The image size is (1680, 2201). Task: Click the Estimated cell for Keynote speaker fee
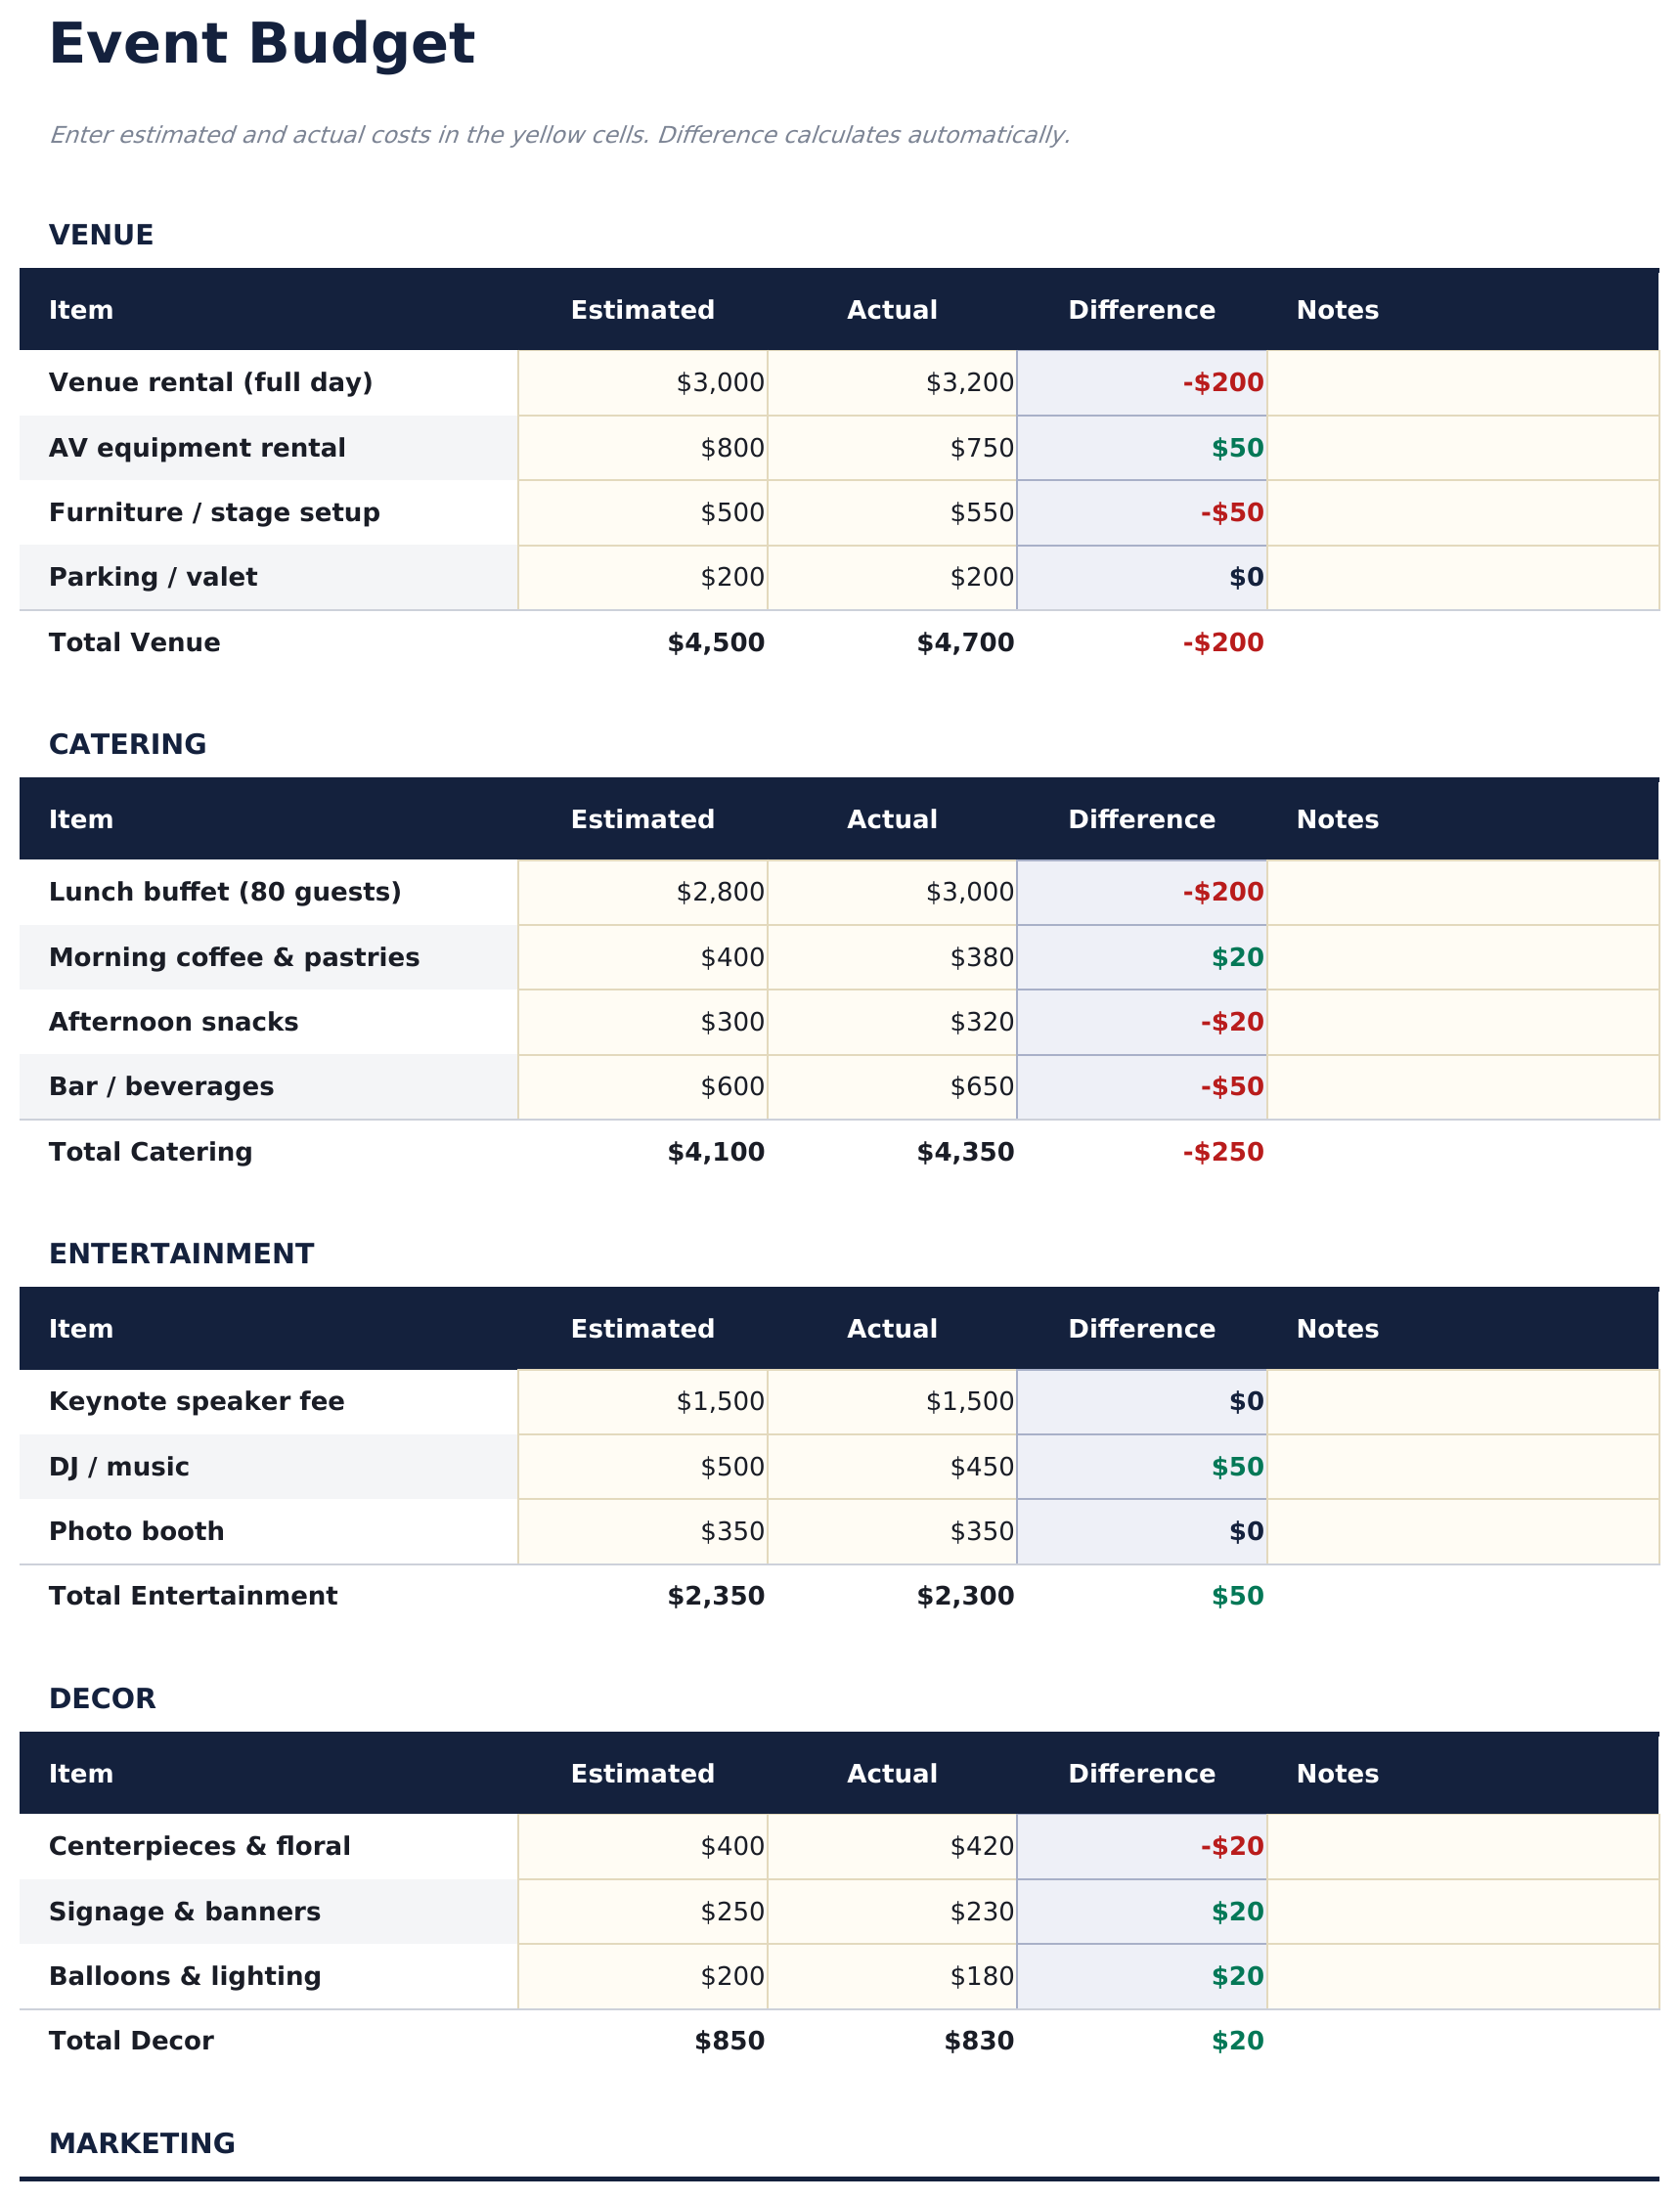[x=642, y=1402]
